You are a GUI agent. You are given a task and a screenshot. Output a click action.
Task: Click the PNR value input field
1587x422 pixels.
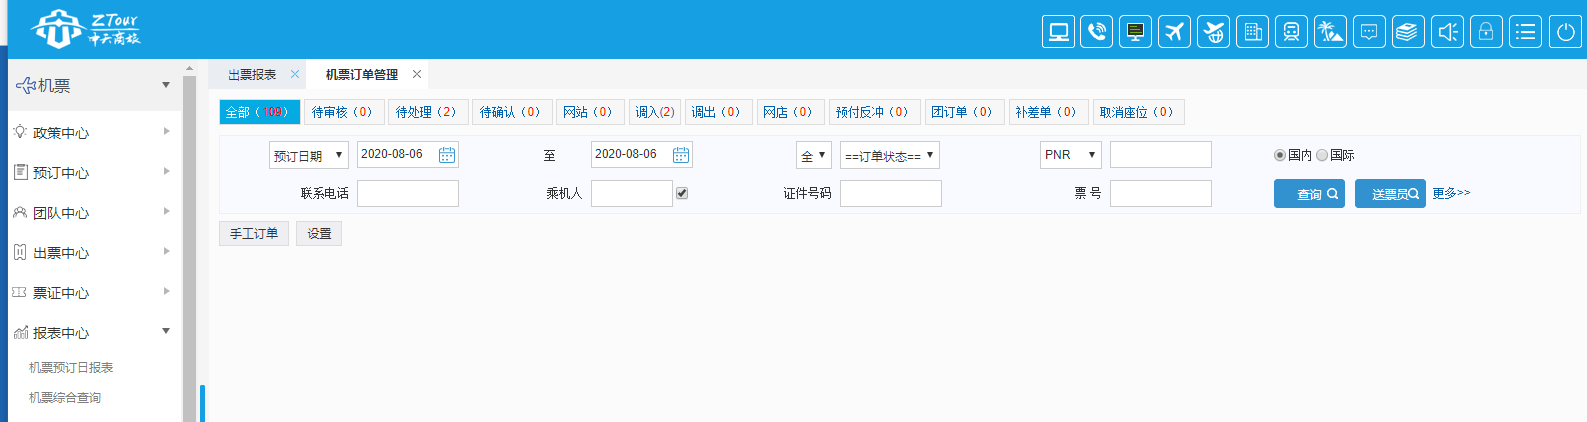pyautogui.click(x=1161, y=154)
